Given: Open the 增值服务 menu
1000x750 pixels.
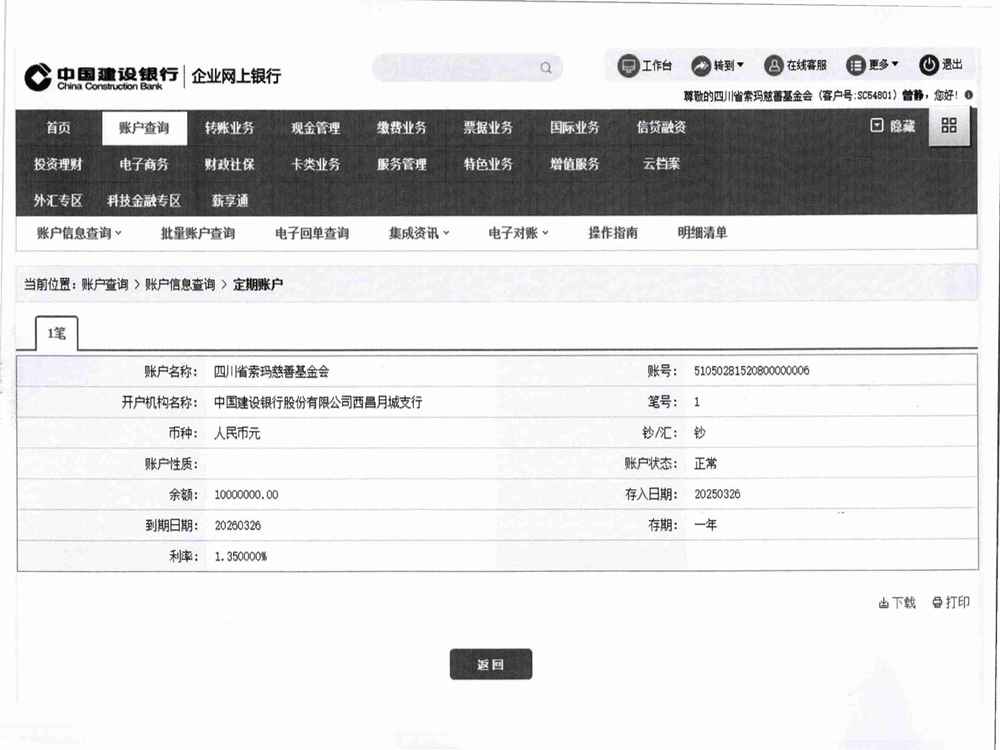Looking at the screenshot, I should pyautogui.click(x=575, y=164).
